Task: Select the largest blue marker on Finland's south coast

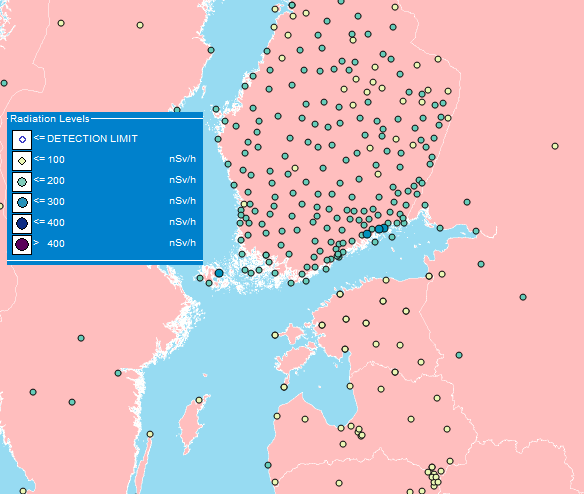Action: point(379,229)
